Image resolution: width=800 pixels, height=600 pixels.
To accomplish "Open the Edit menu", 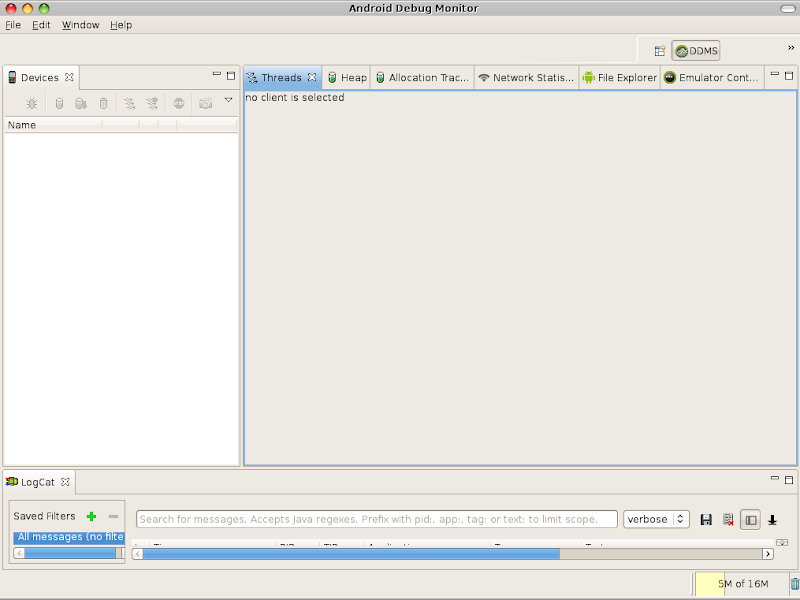I will point(41,25).
